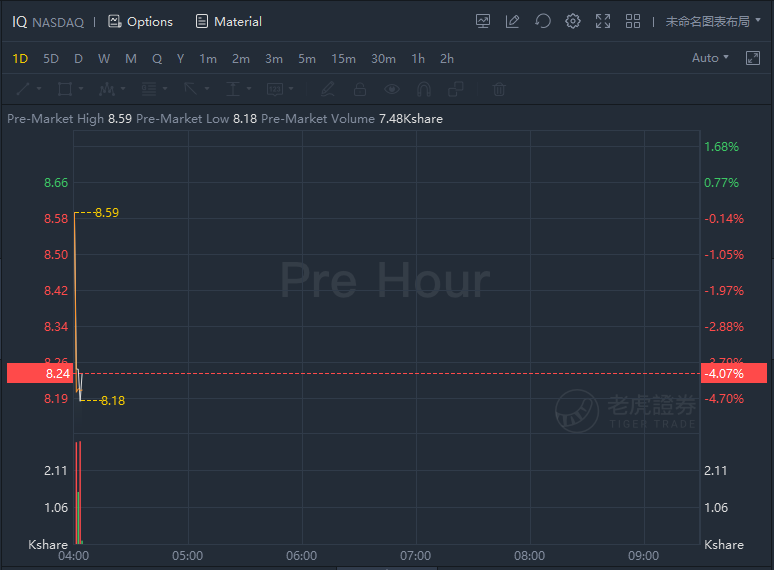
Task: Click the pencil edit drawing icon in toolbar
Action: pyautogui.click(x=328, y=89)
